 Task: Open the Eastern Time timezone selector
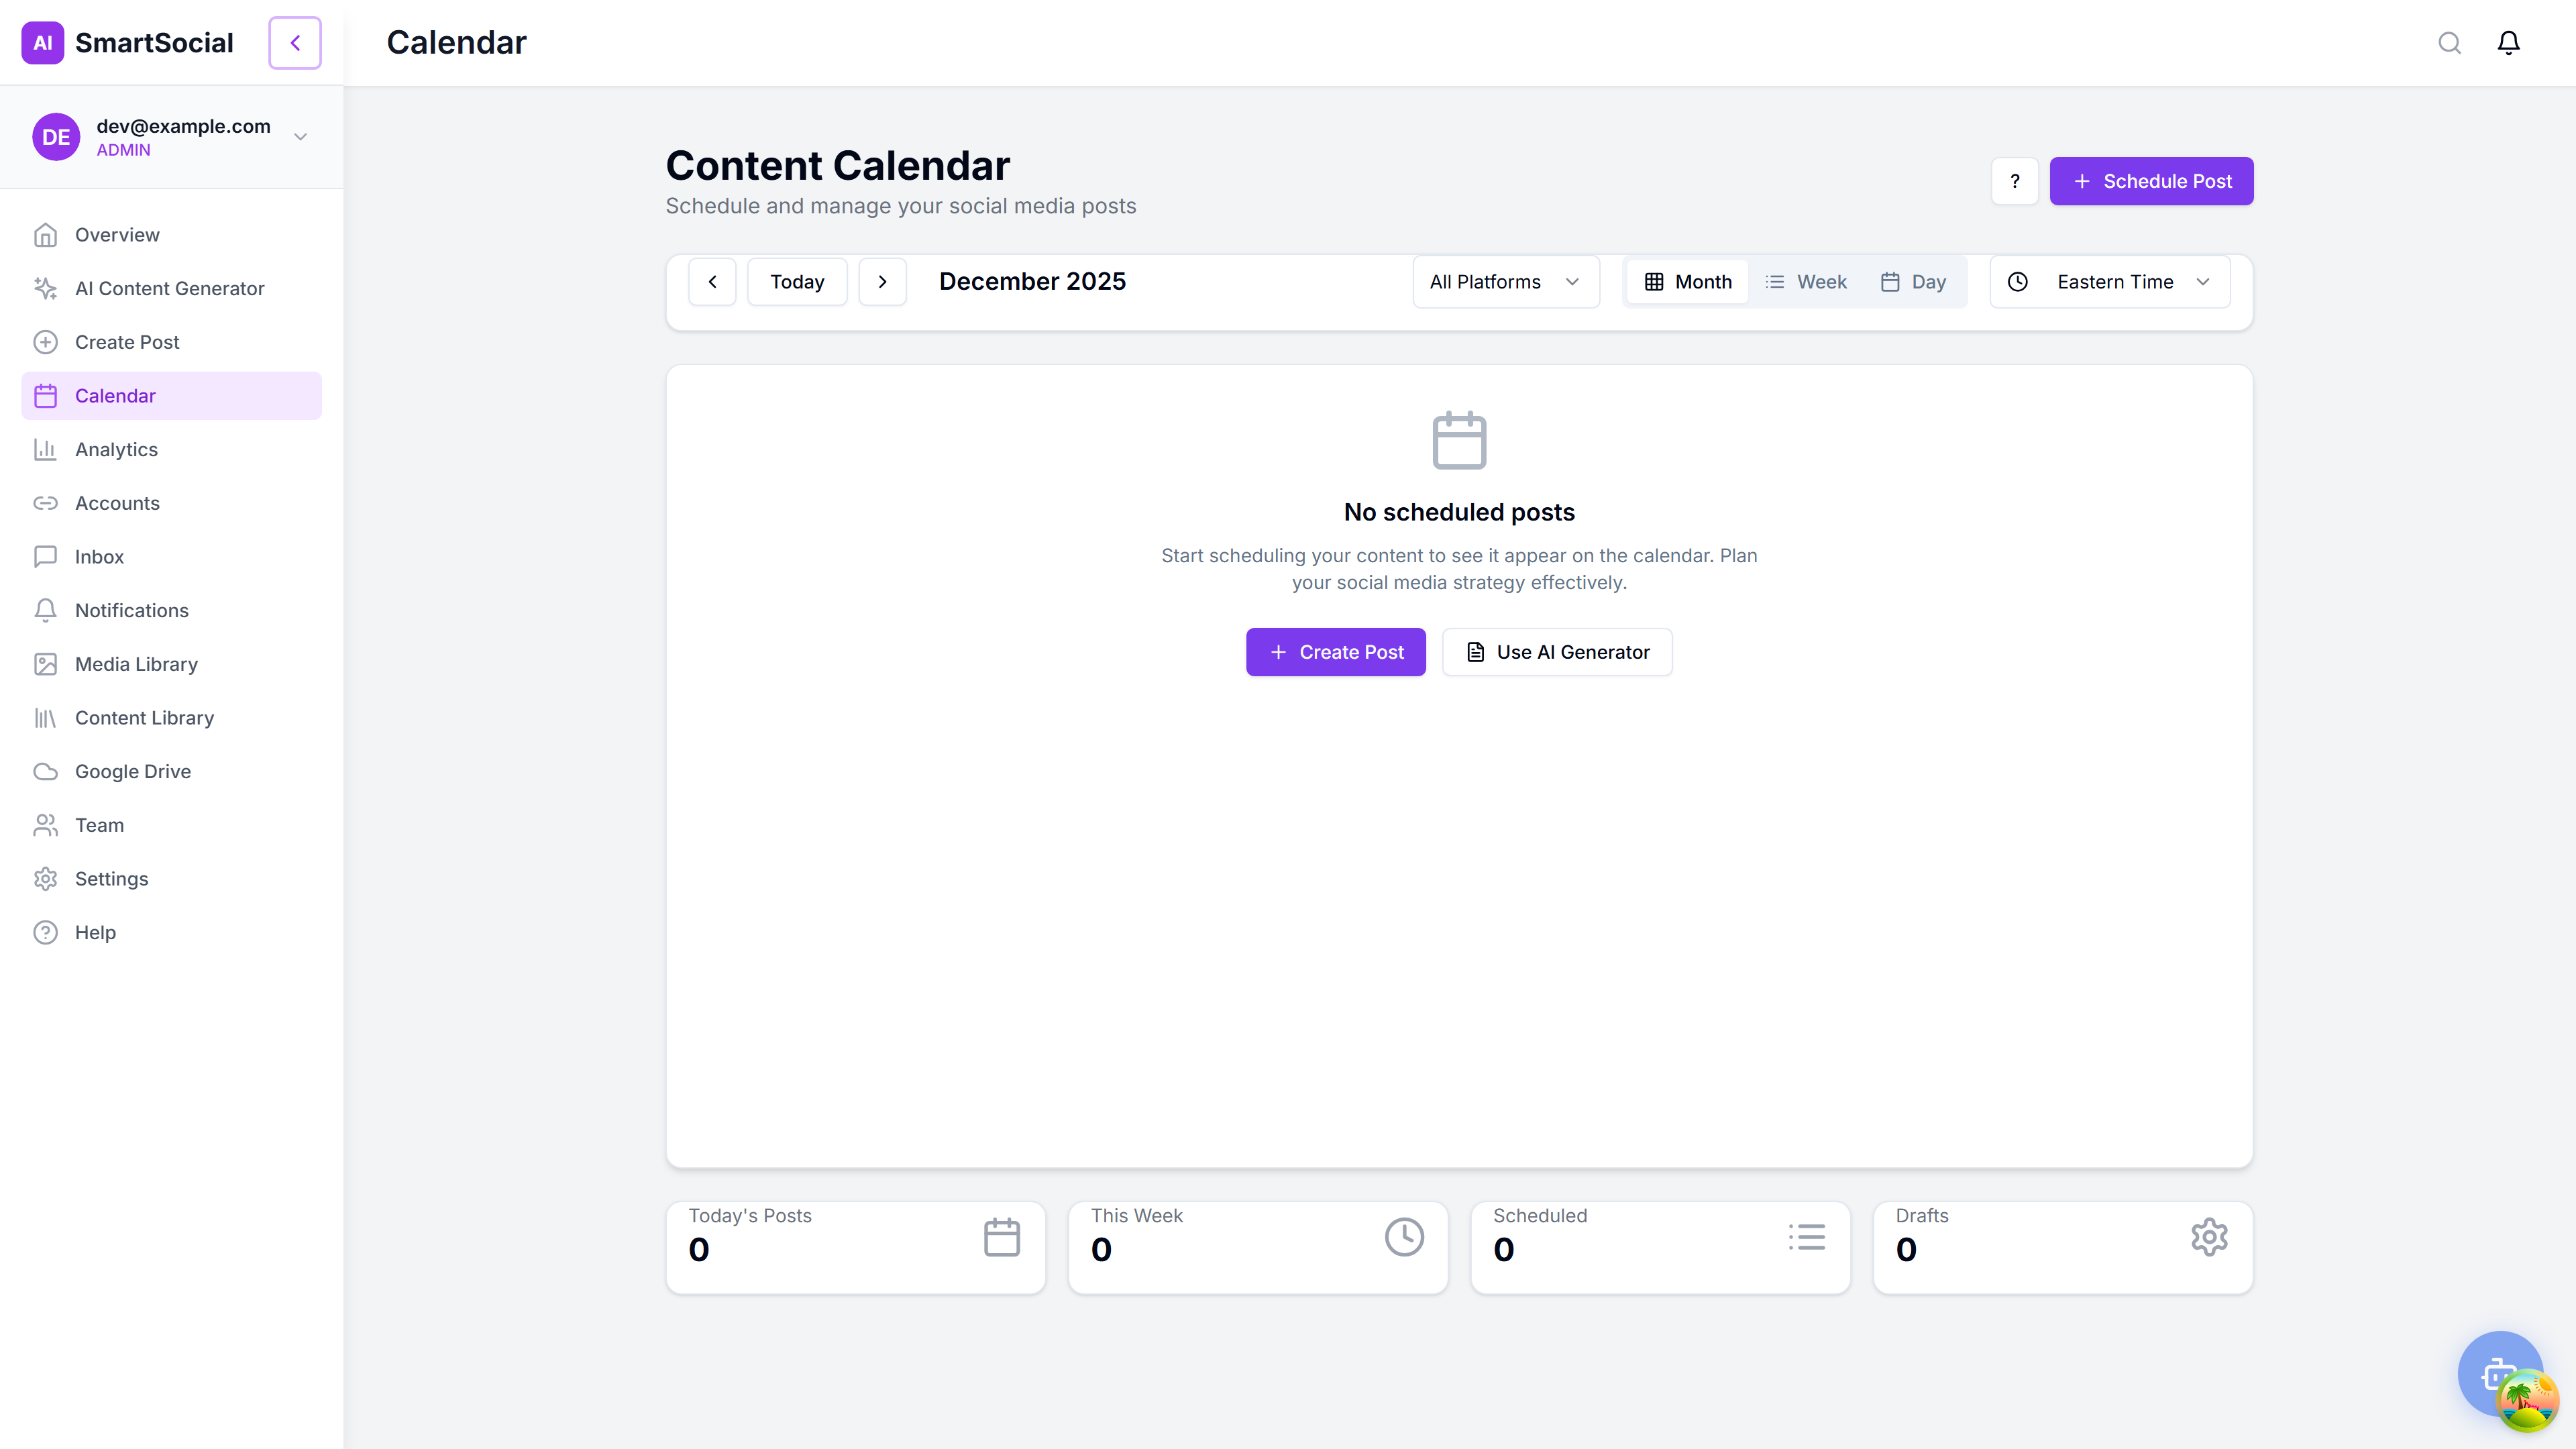(2108, 281)
